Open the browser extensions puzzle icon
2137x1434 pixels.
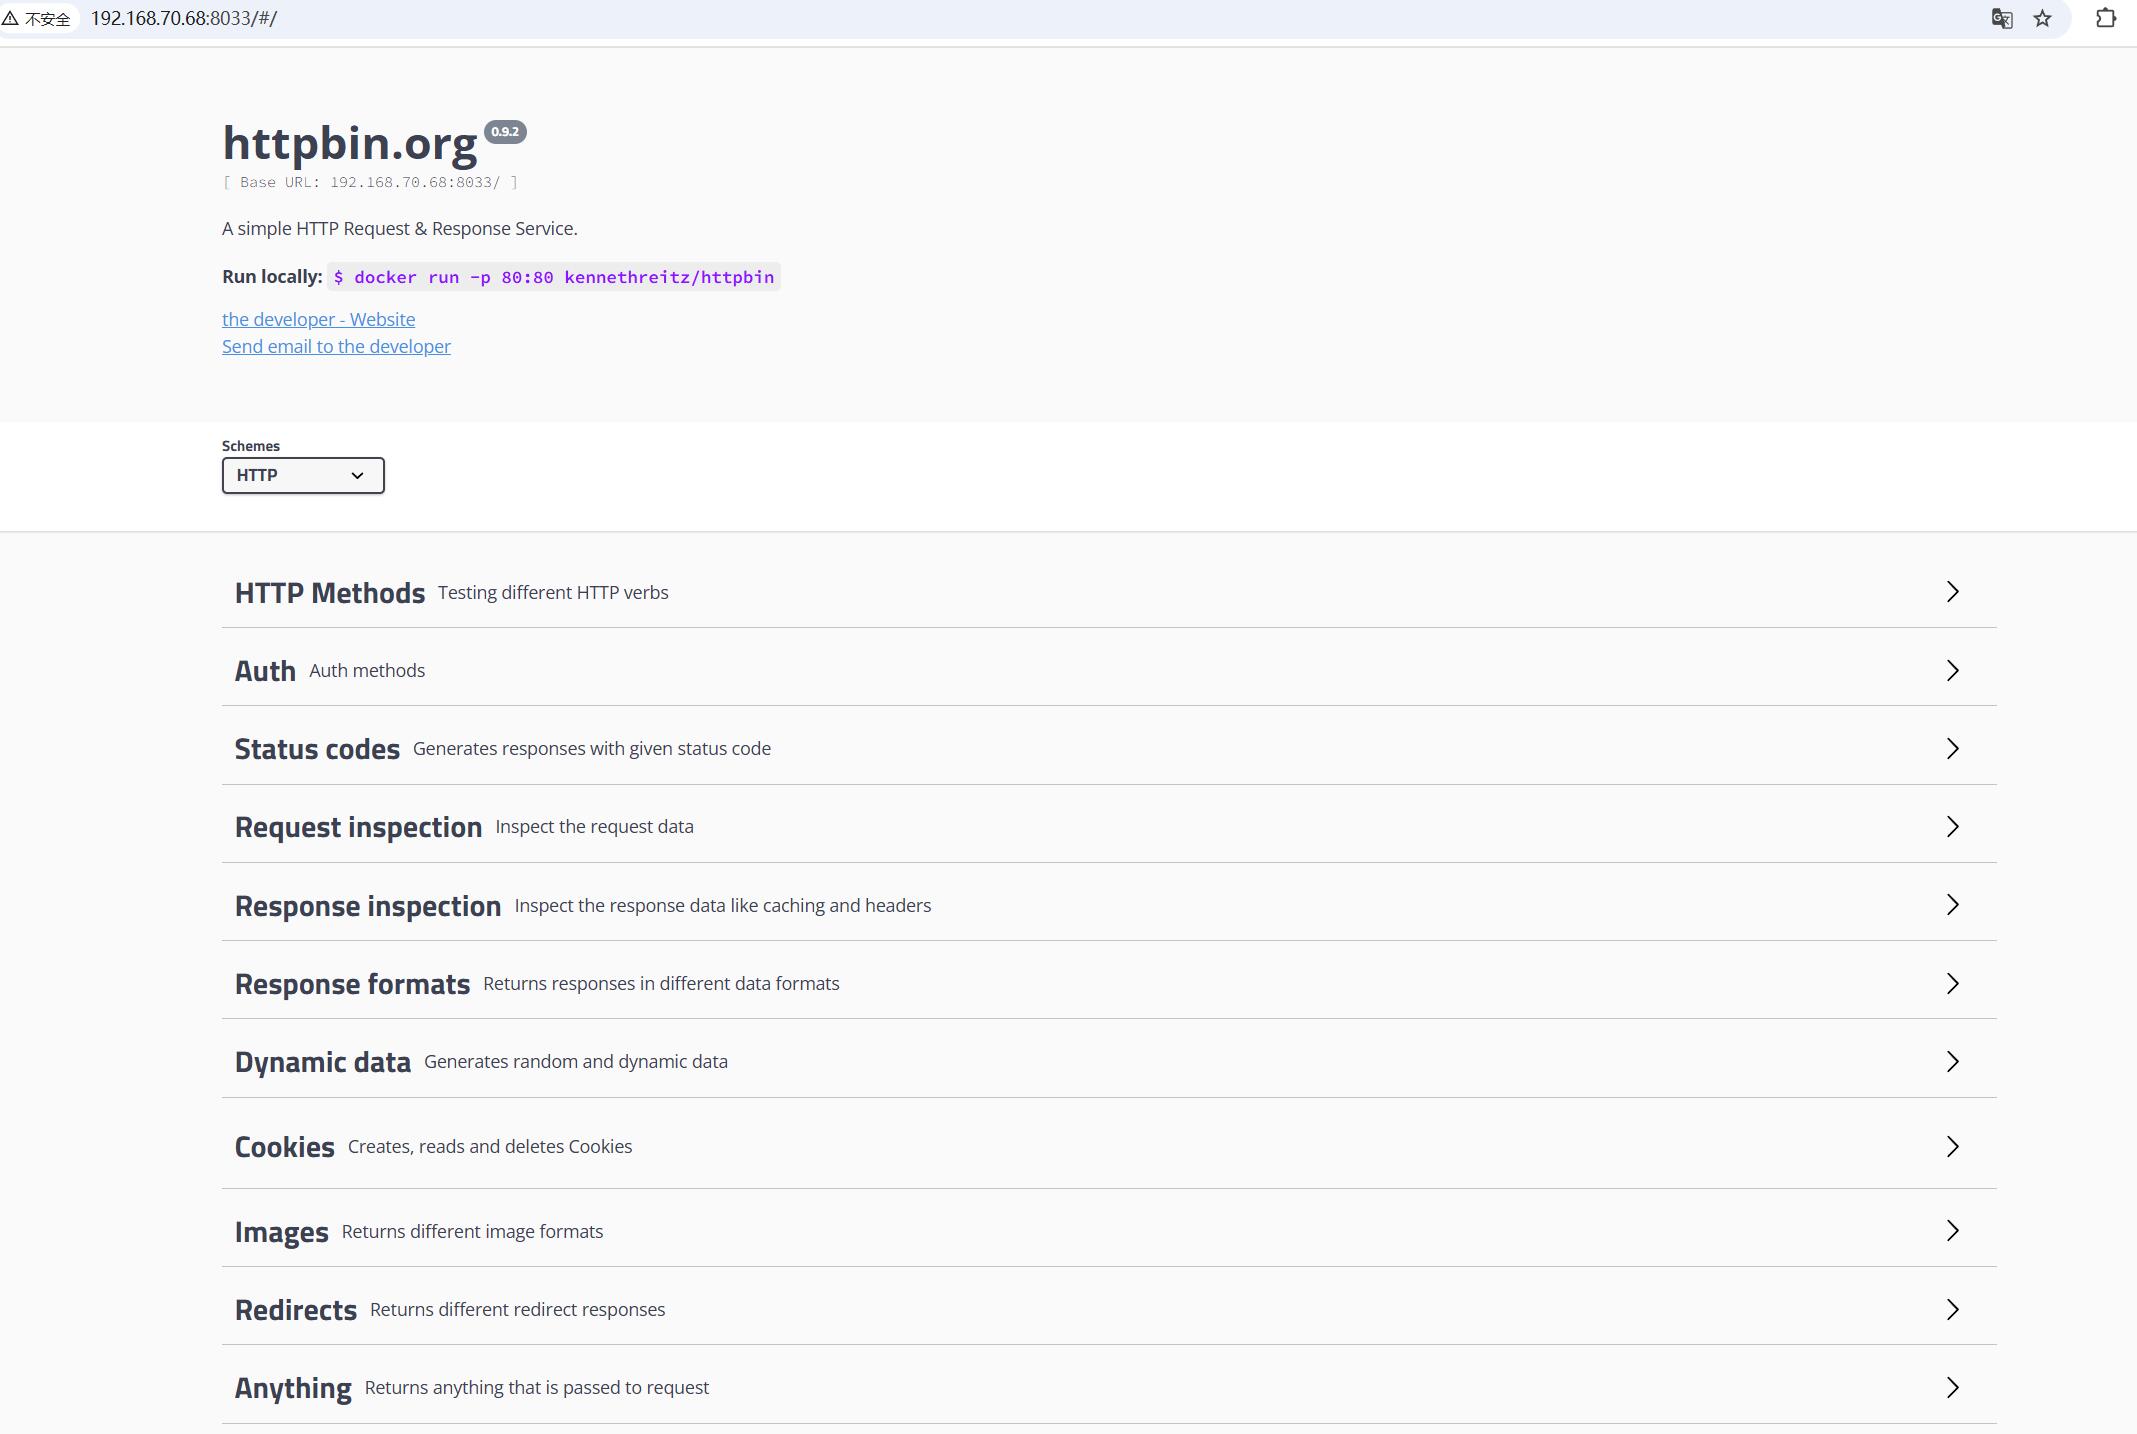pyautogui.click(x=2105, y=19)
